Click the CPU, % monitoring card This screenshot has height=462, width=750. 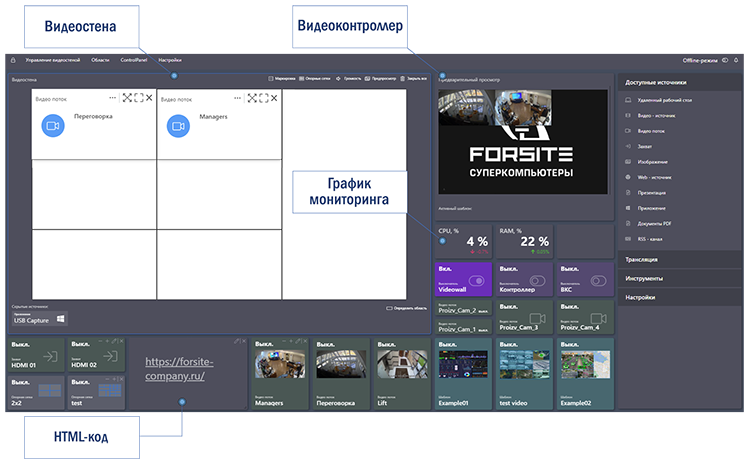tap(463, 241)
